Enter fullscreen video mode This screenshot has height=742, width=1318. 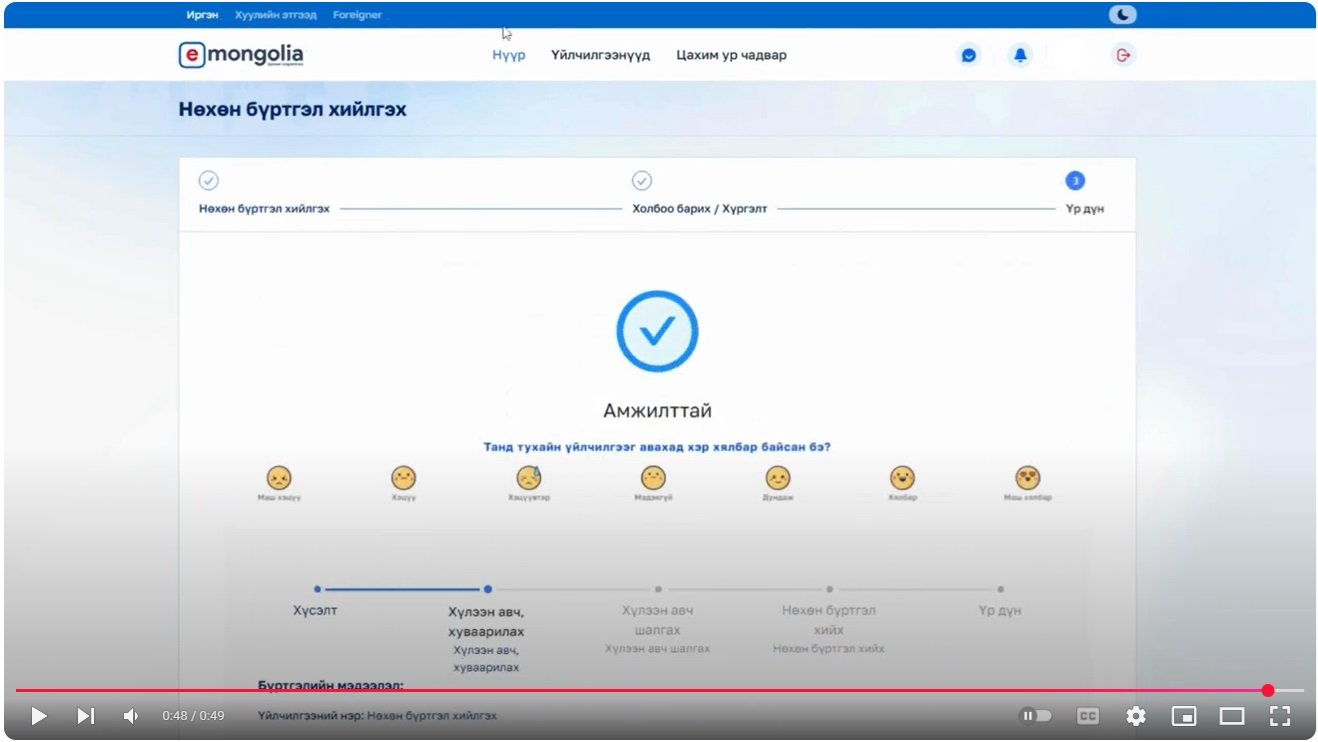[1280, 716]
